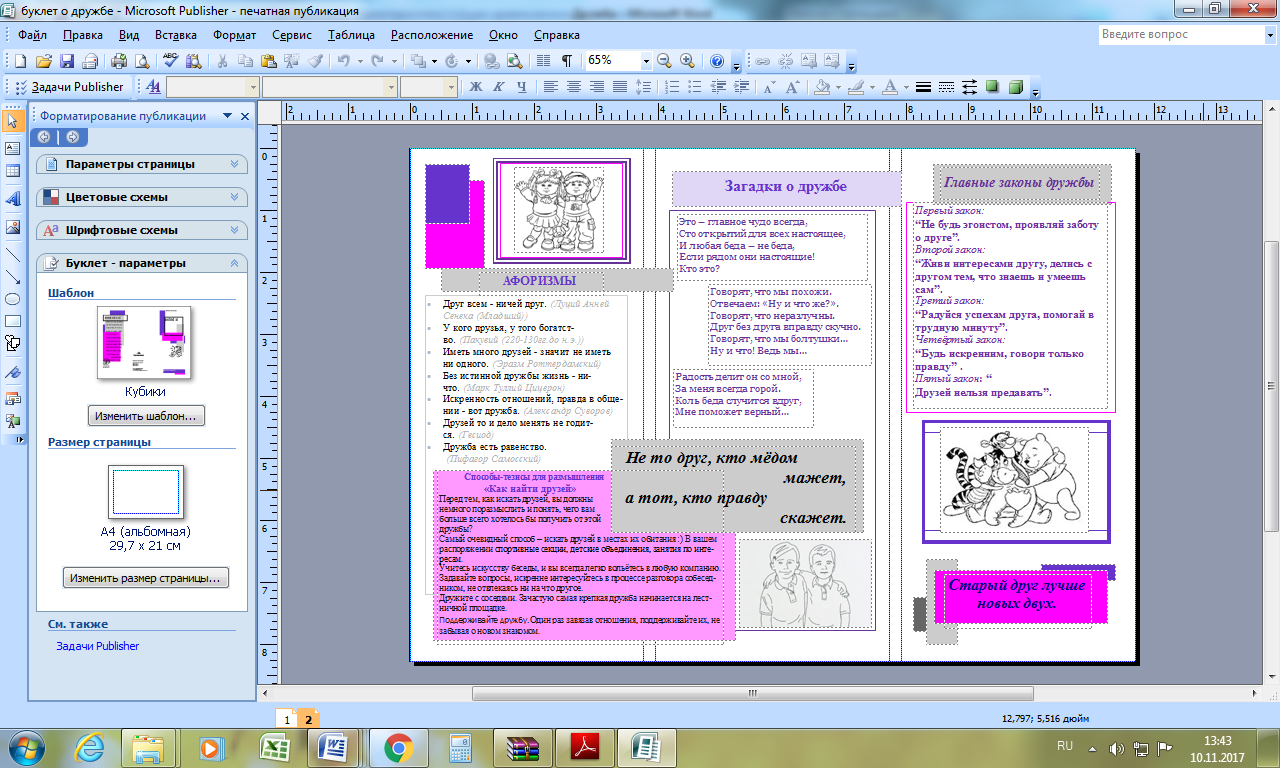Open the Введите вопрос dropdown arrow
This screenshot has width=1280, height=768.
pyautogui.click(x=1270, y=34)
